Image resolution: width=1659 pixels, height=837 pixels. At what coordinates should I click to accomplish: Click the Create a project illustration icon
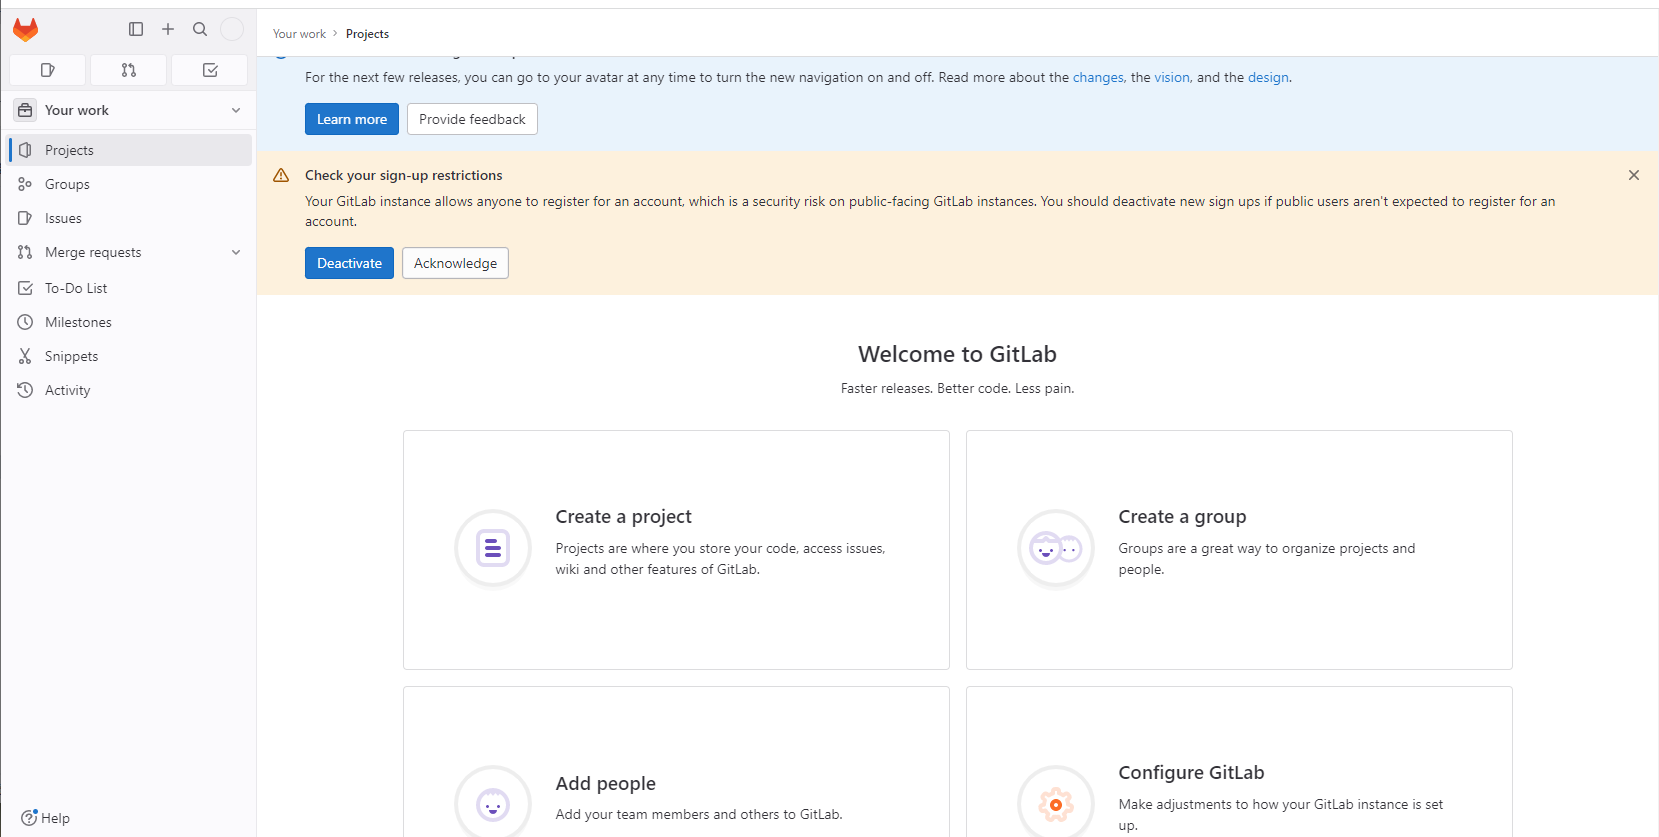493,548
